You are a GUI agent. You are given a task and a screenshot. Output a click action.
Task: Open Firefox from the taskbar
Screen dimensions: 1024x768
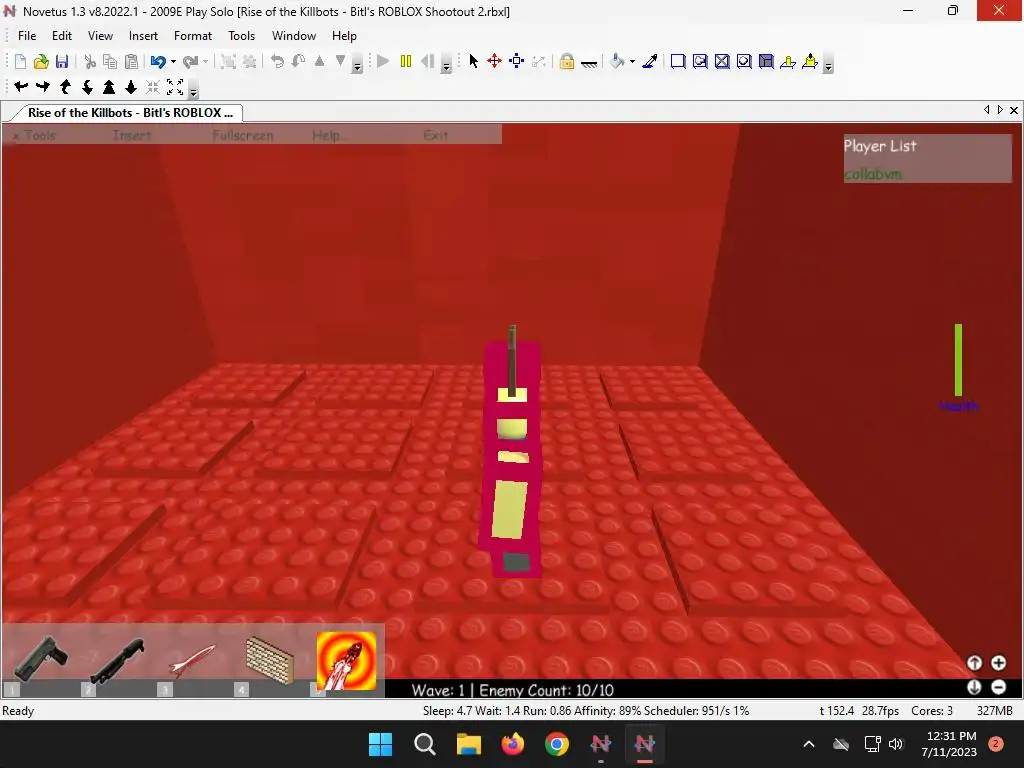point(513,744)
